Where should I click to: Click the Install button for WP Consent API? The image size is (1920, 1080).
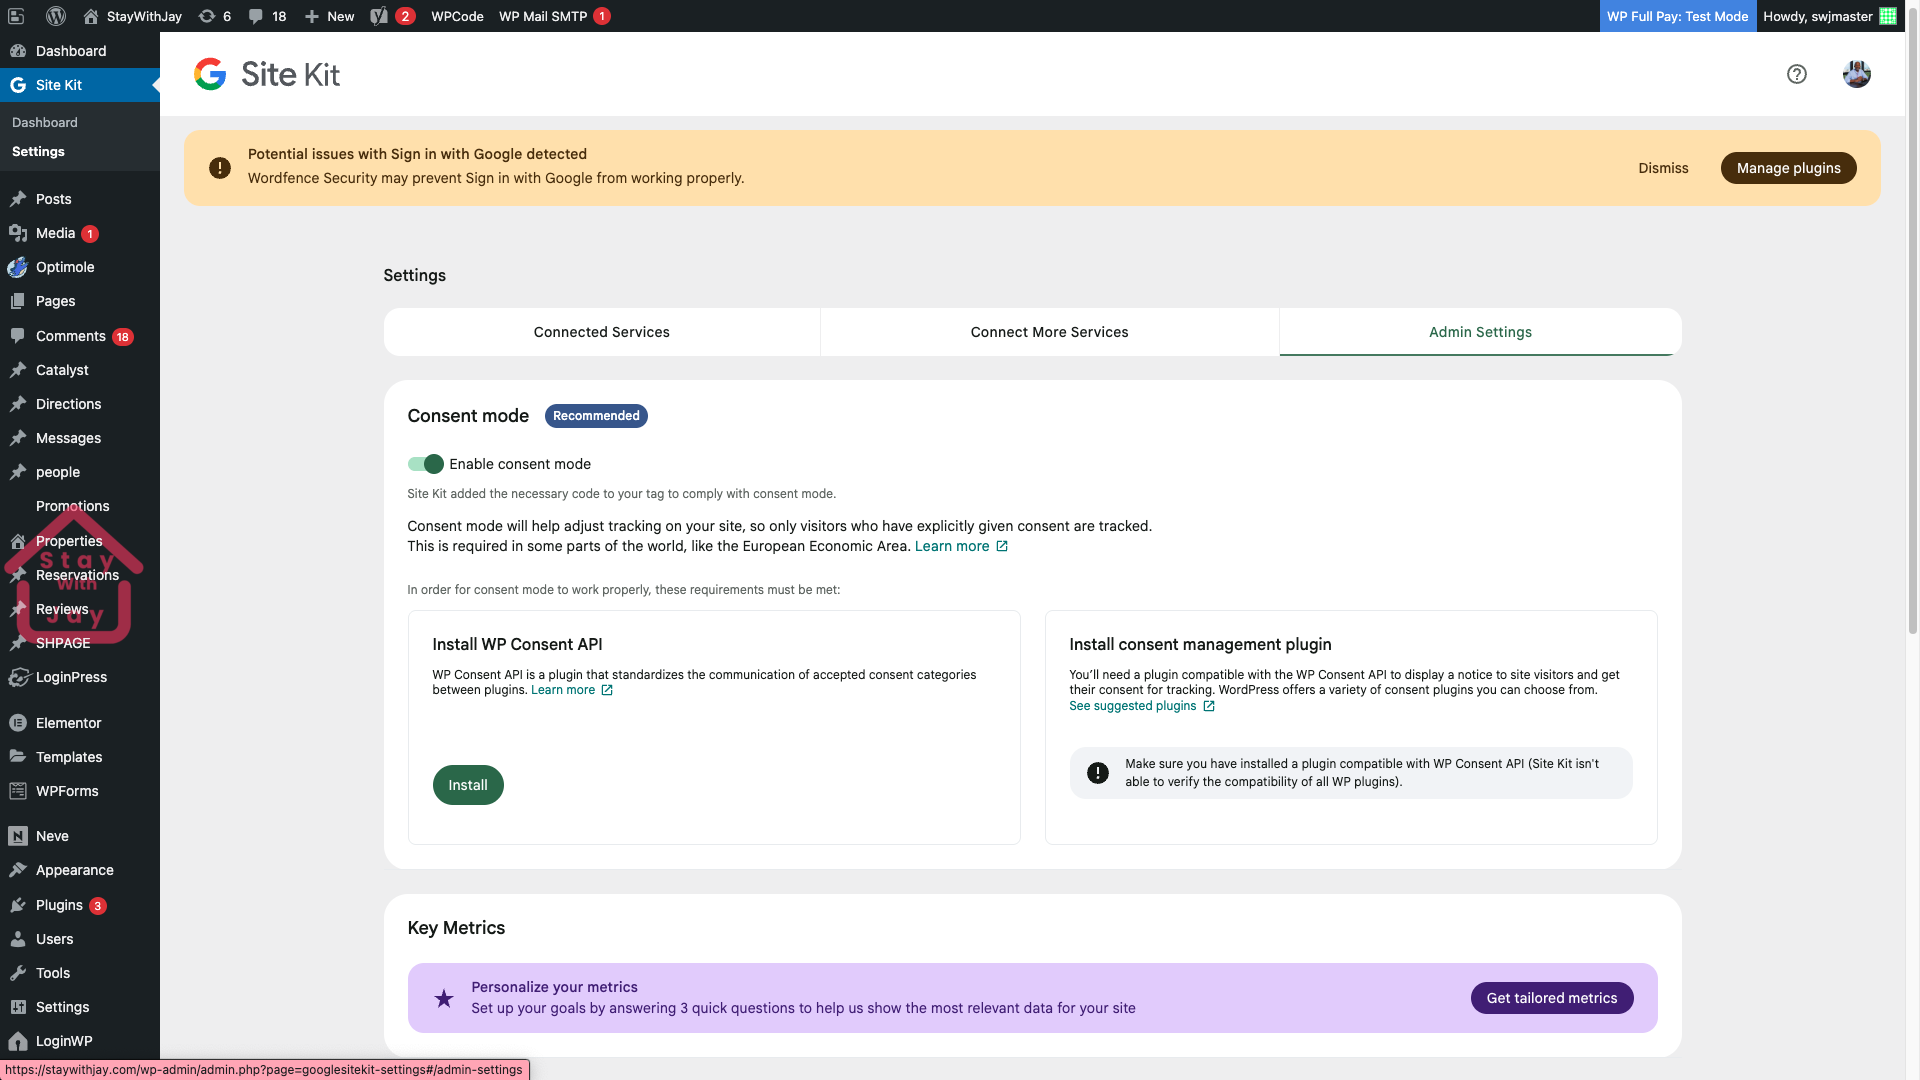[467, 785]
